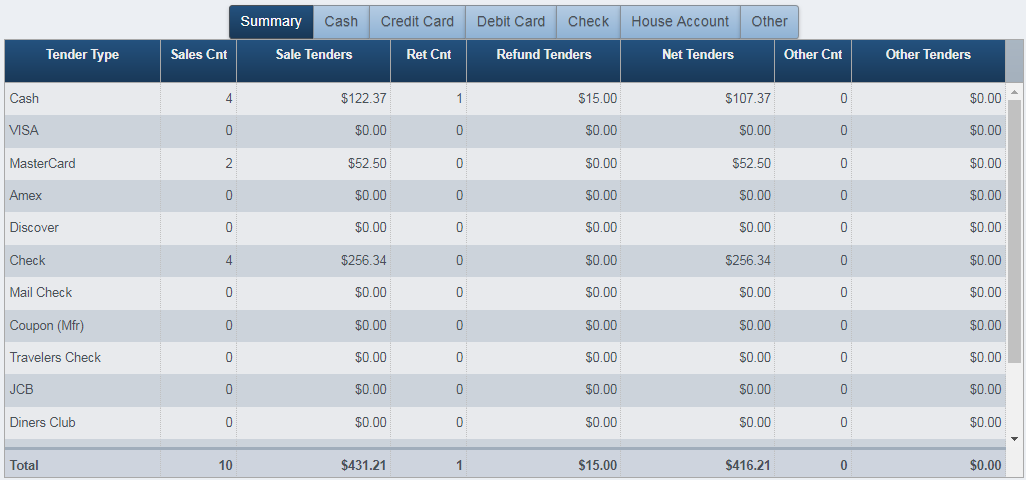The image size is (1026, 480).
Task: Click scrollbar up arrow in table
Action: 1014,92
